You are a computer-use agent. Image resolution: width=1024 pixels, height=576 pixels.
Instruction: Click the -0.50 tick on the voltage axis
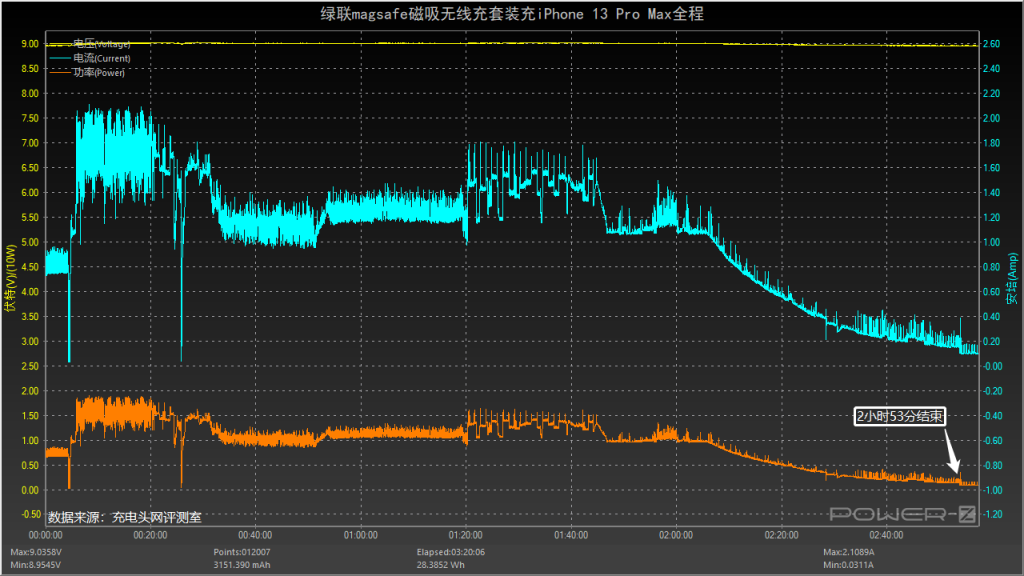(30, 515)
